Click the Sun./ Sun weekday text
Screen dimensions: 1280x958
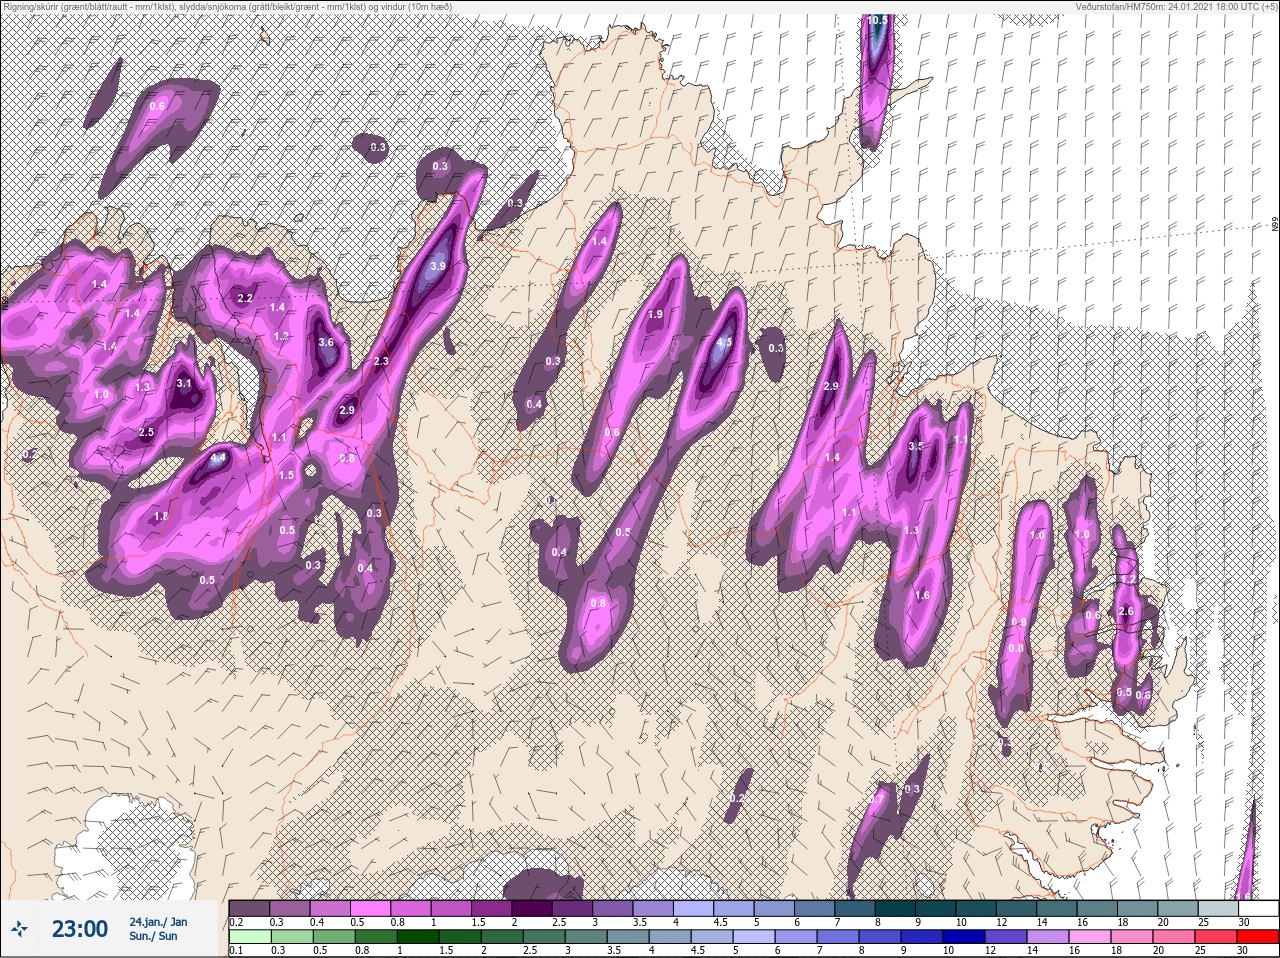click(x=153, y=936)
